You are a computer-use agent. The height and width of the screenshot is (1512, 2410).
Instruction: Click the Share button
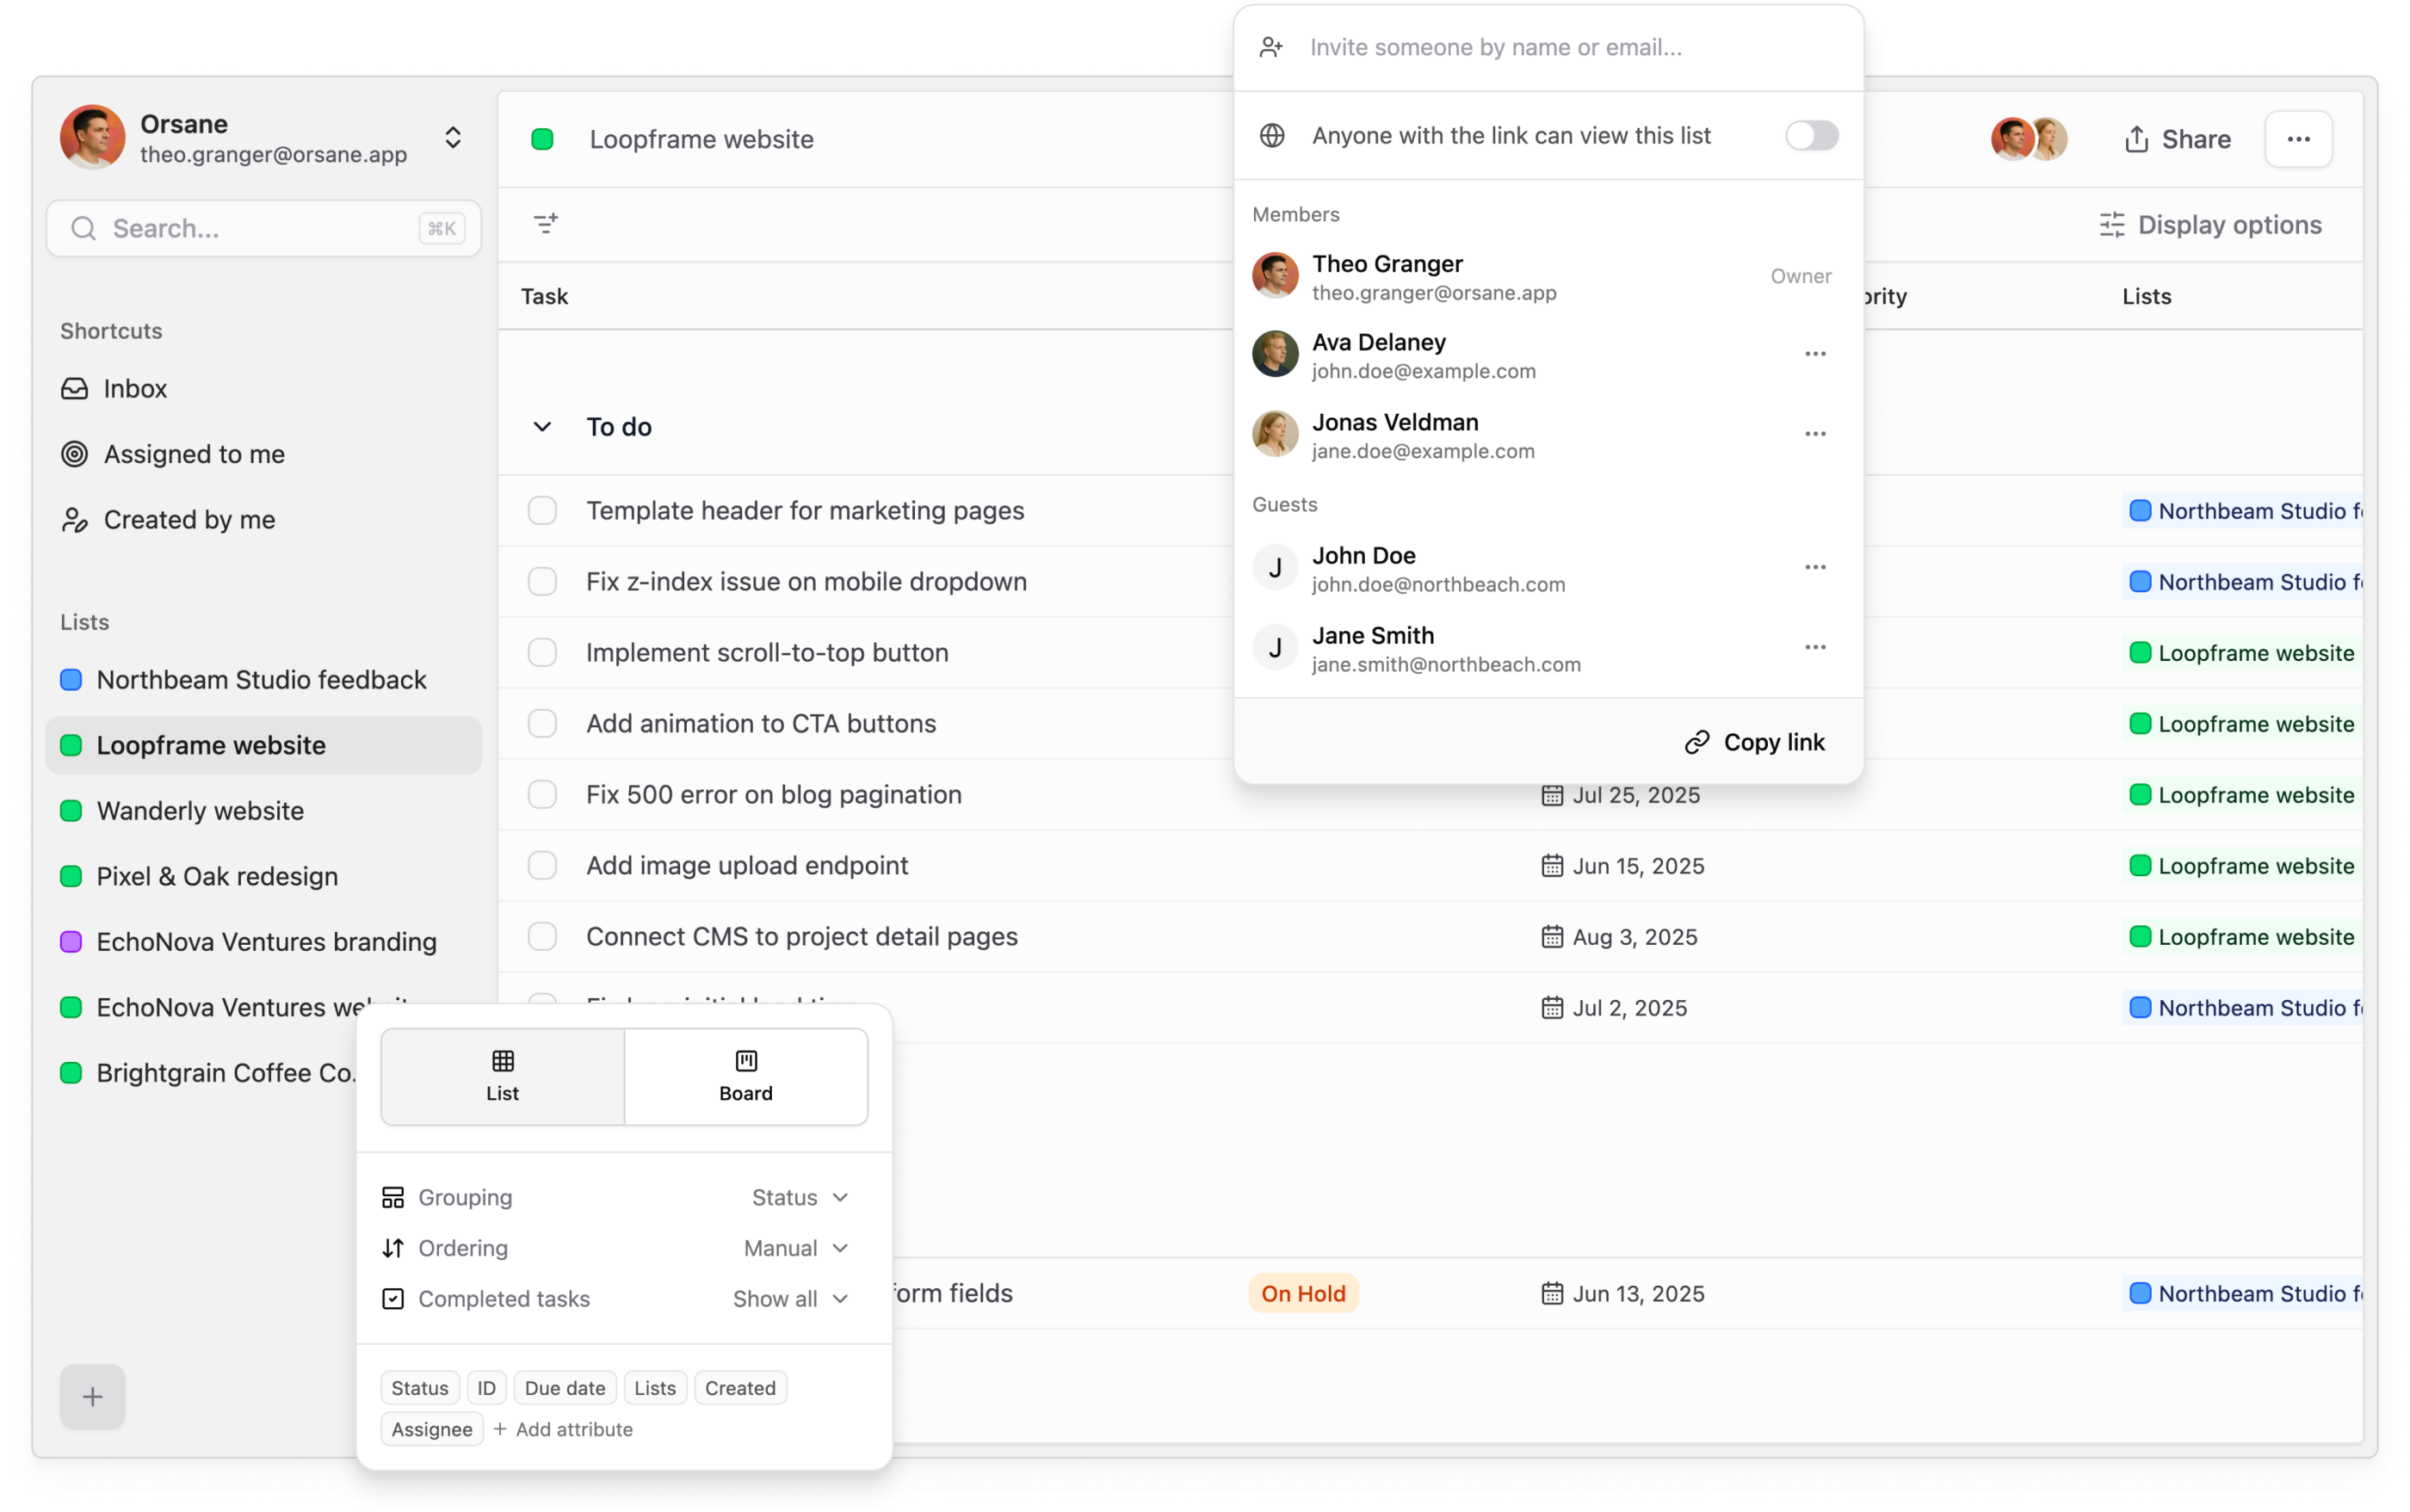pyautogui.click(x=2177, y=139)
